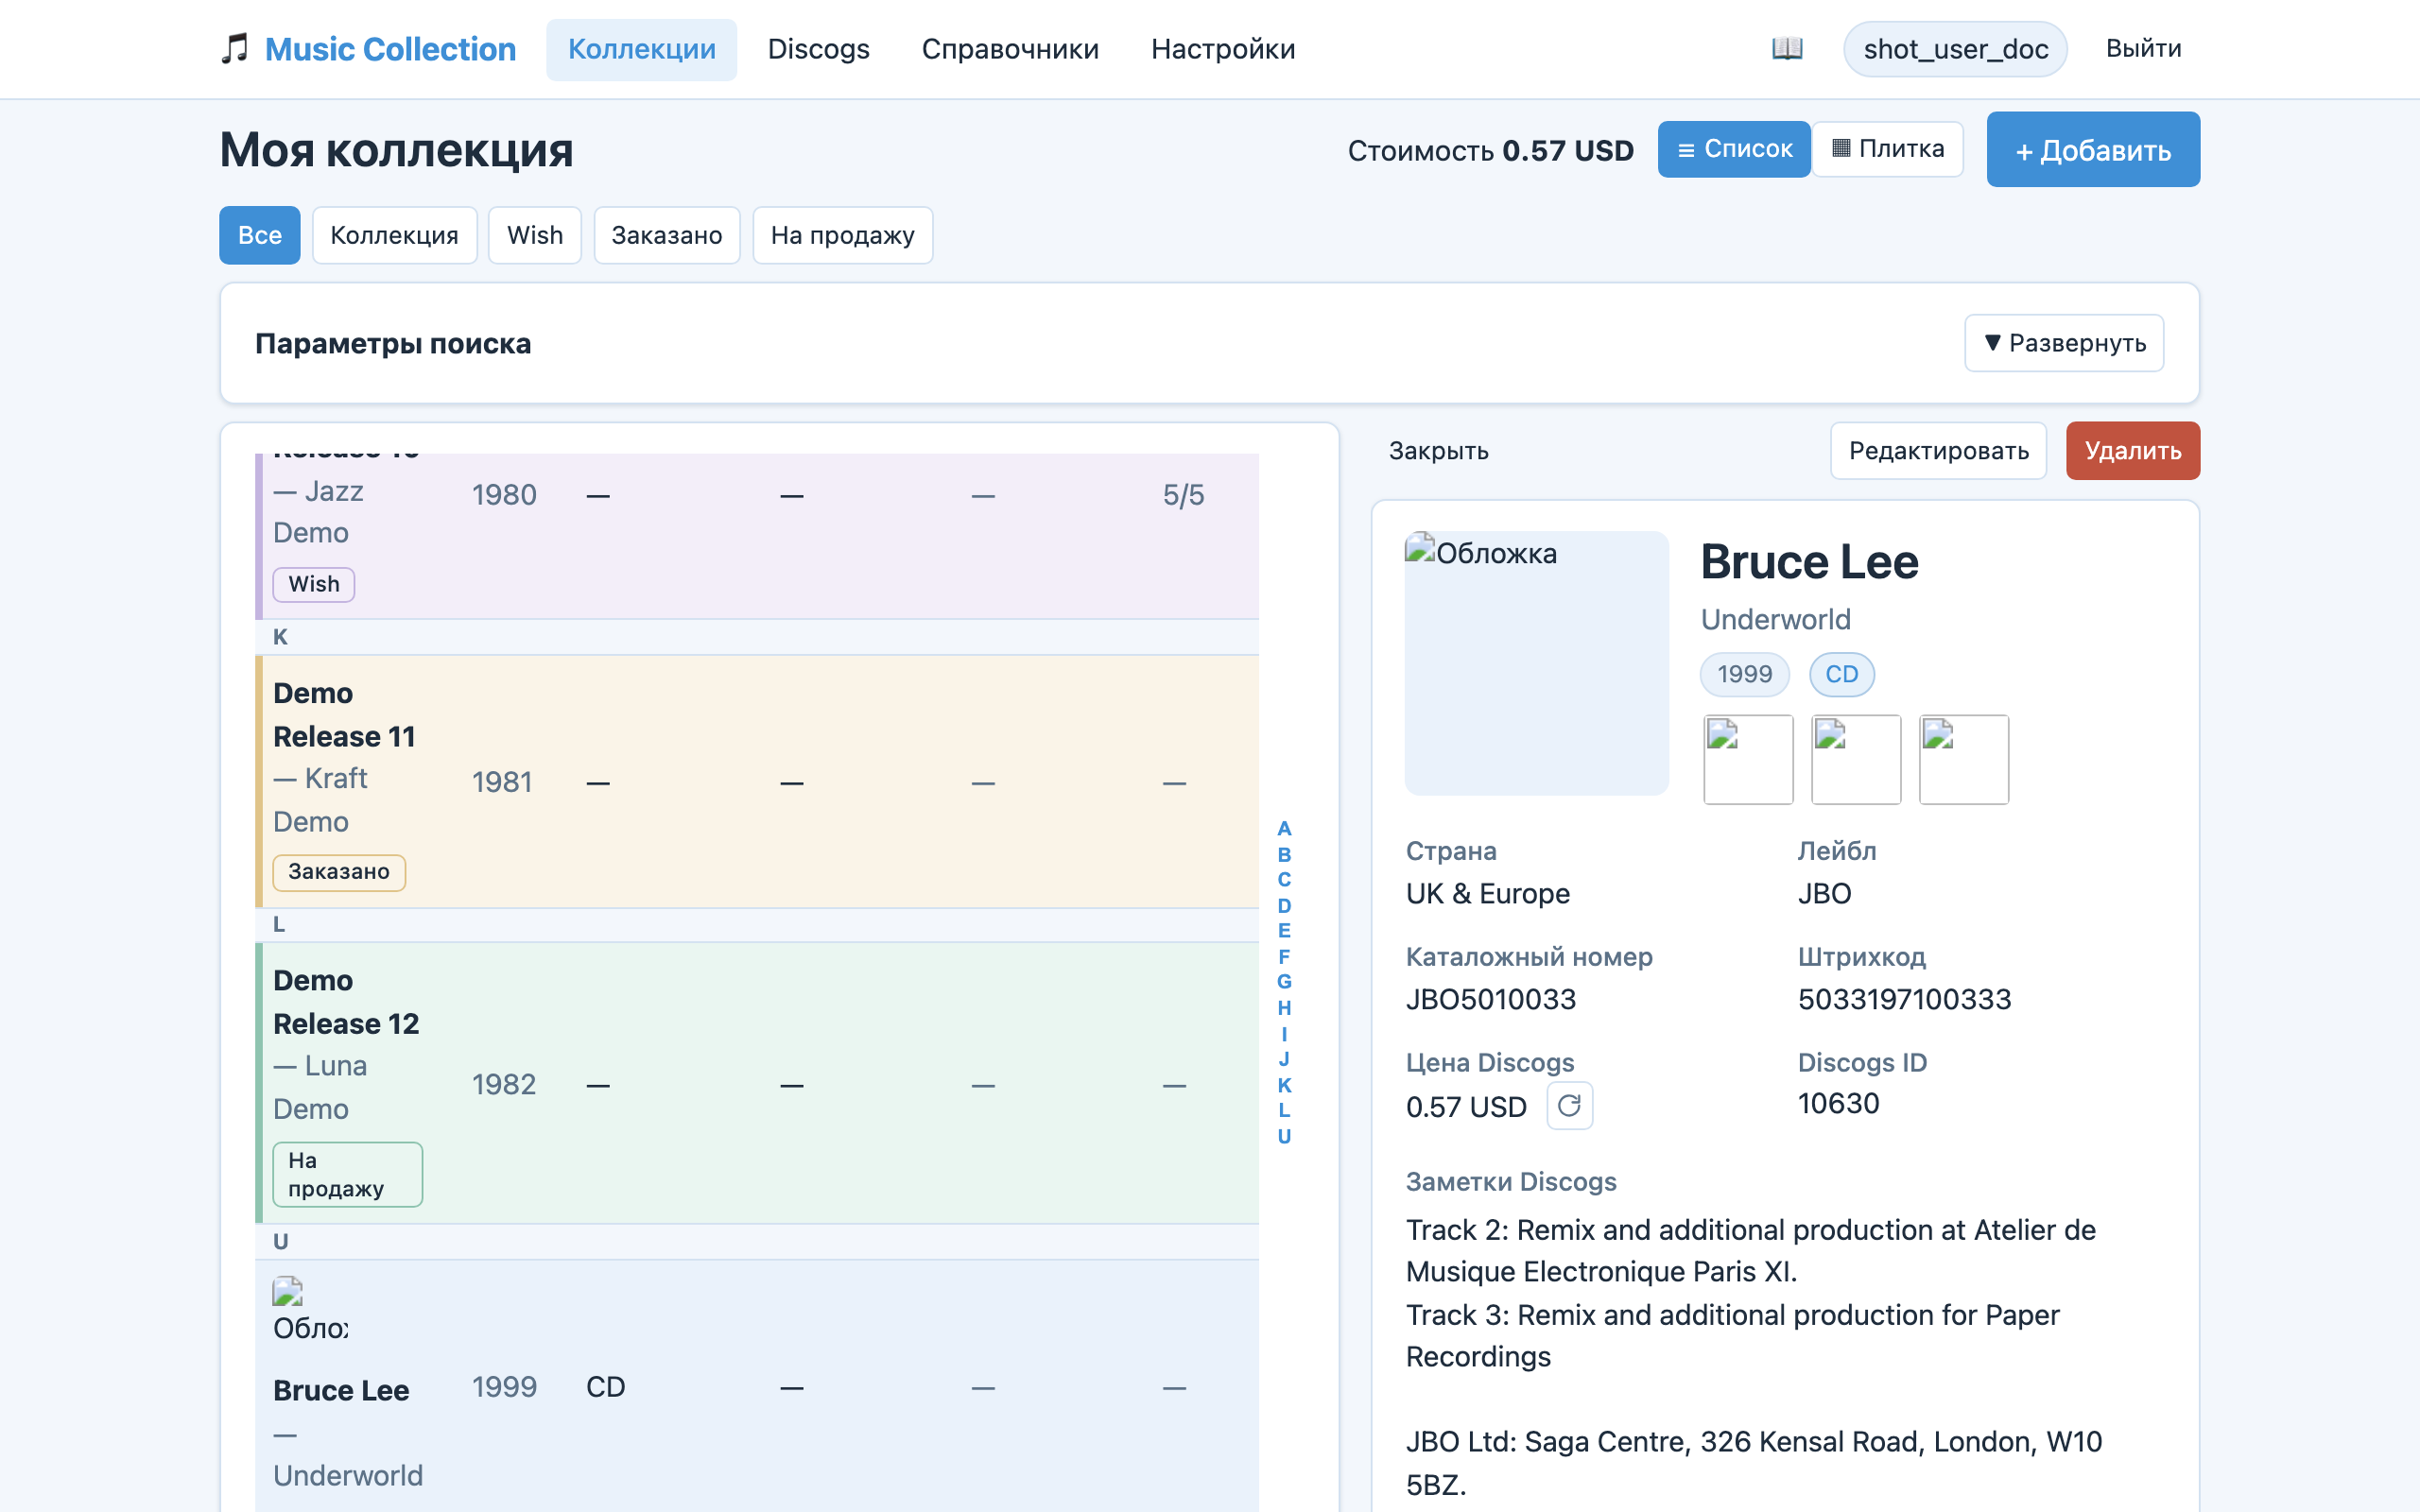Click the Стоимость 0.57 USD total
This screenshot has height=1512, width=2420.
1490,150
